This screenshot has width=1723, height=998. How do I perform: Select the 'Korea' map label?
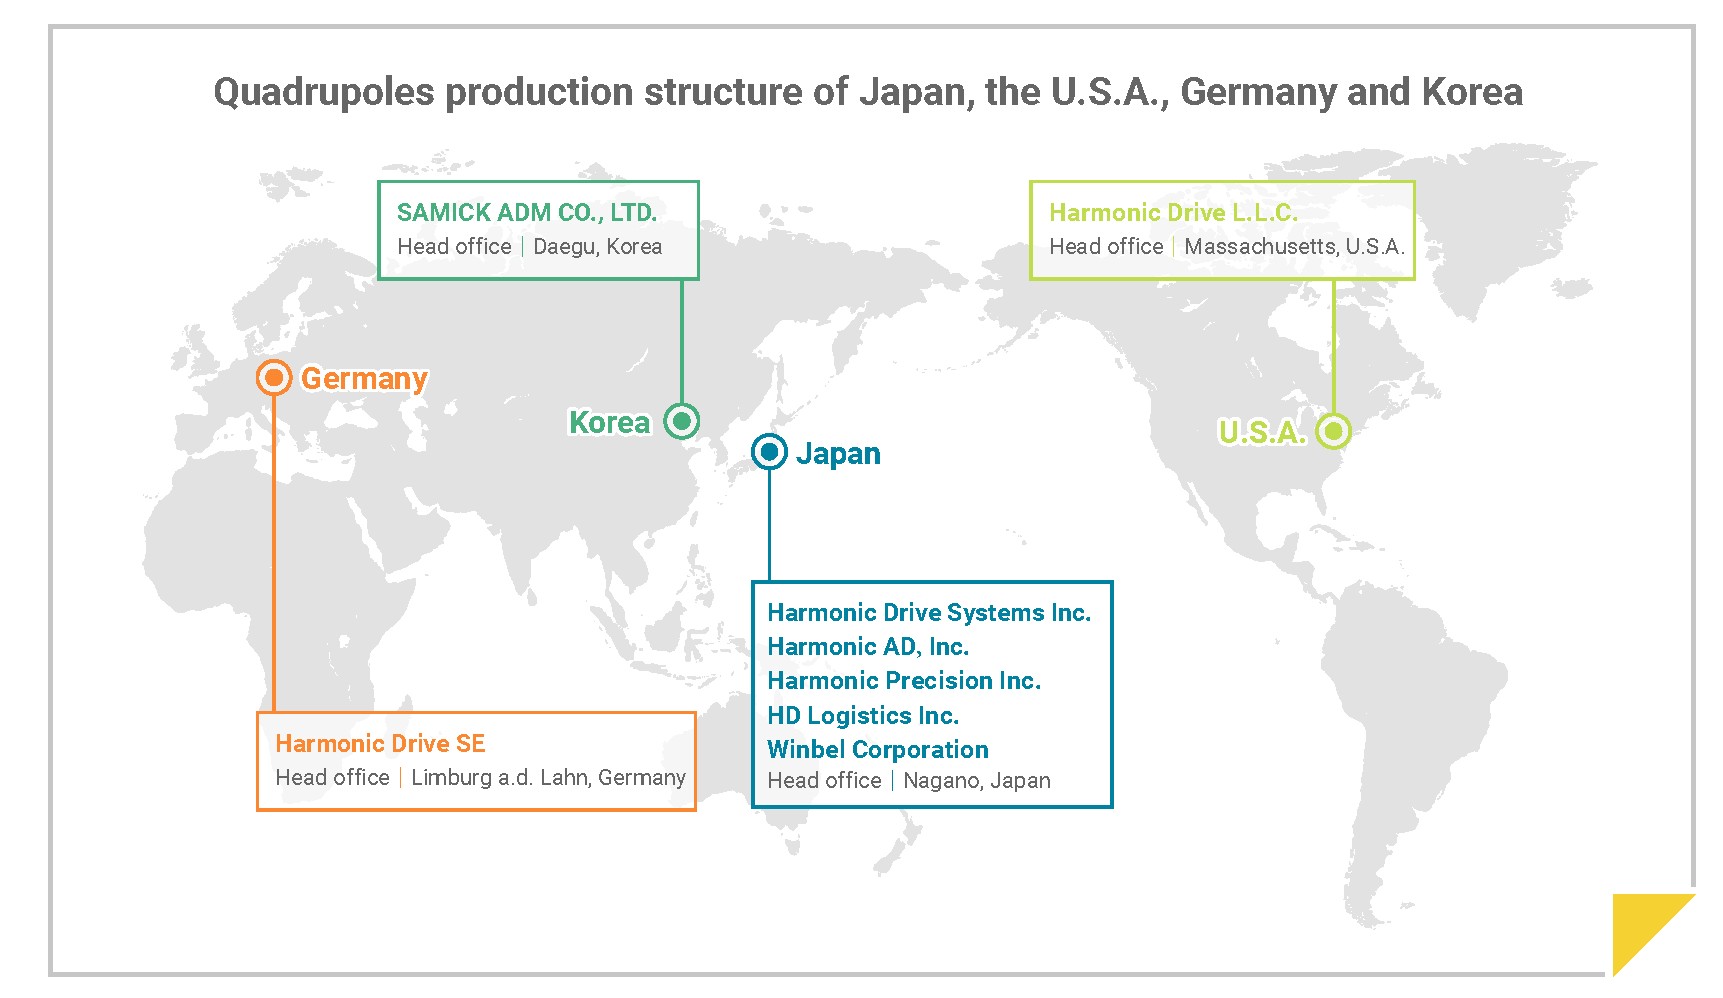click(609, 422)
